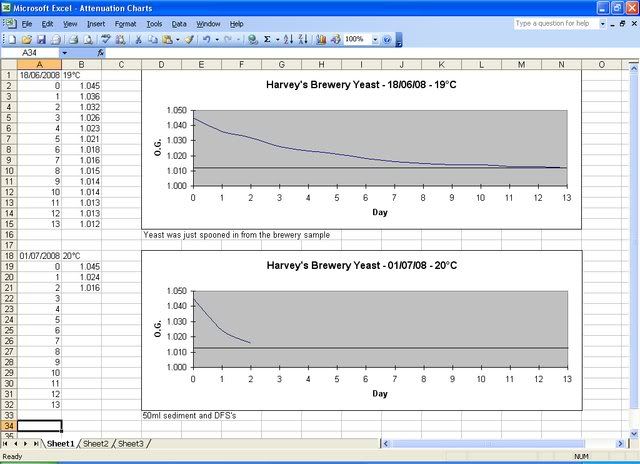This screenshot has width=640, height=464.
Task: Open the Name Box dropdown arrow
Action: (x=64, y=53)
